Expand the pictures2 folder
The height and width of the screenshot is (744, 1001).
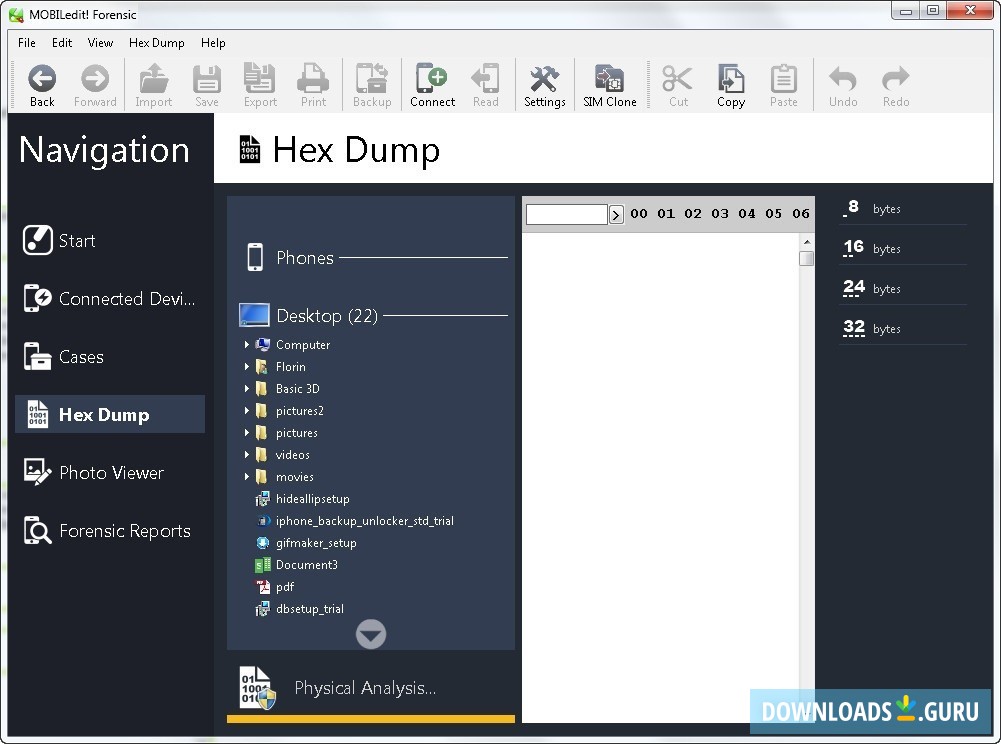tap(246, 411)
